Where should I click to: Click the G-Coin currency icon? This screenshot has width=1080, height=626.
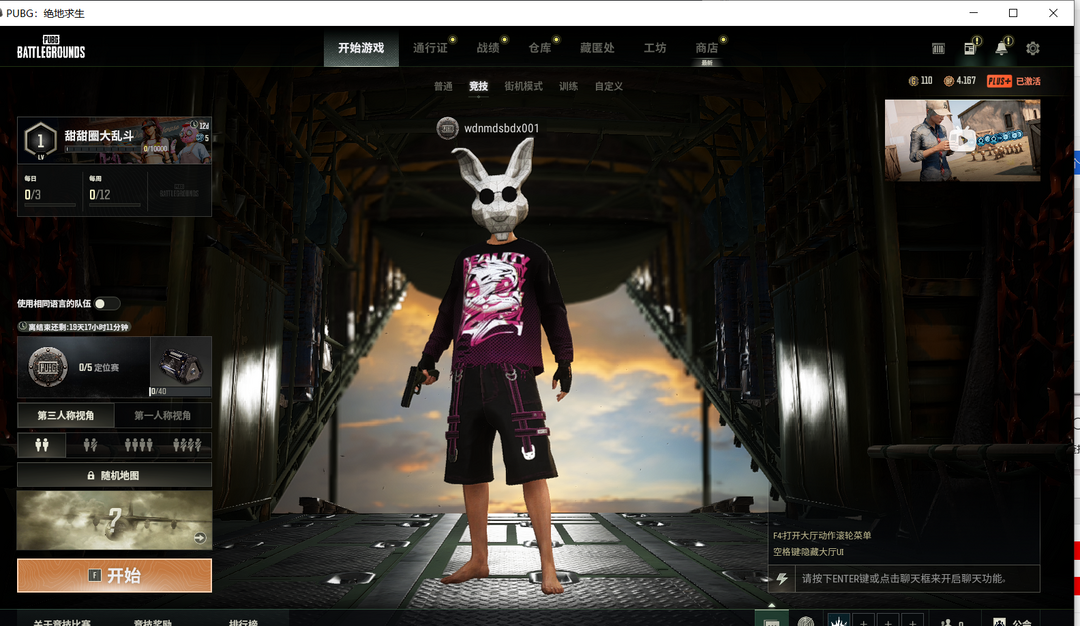[x=913, y=81]
